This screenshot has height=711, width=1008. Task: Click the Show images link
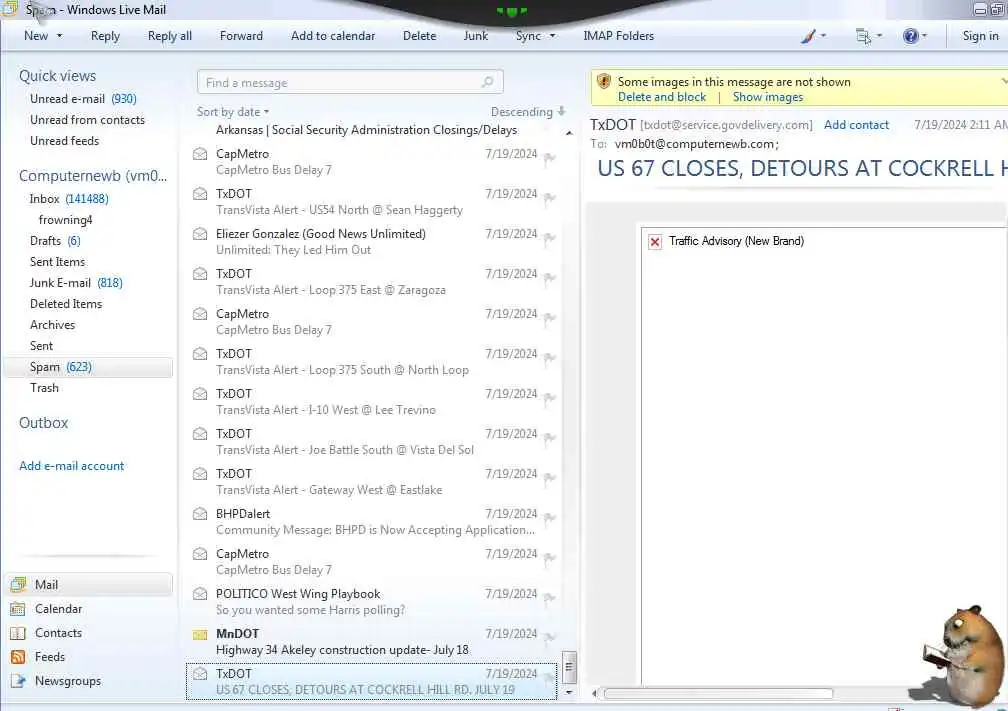pos(768,97)
